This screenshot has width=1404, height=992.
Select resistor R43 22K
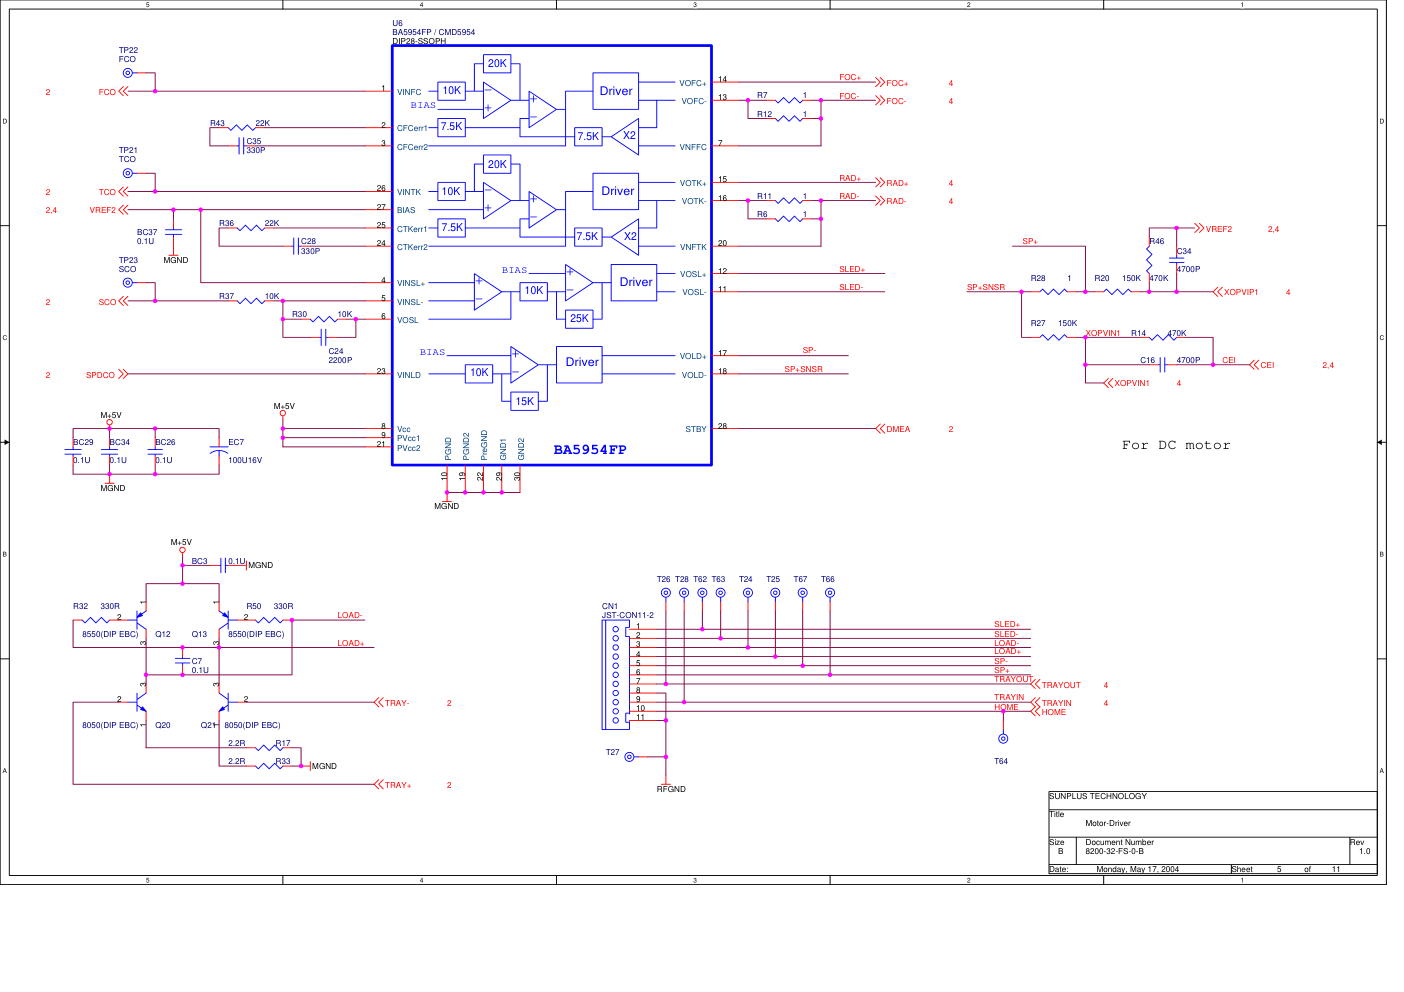[x=240, y=125]
